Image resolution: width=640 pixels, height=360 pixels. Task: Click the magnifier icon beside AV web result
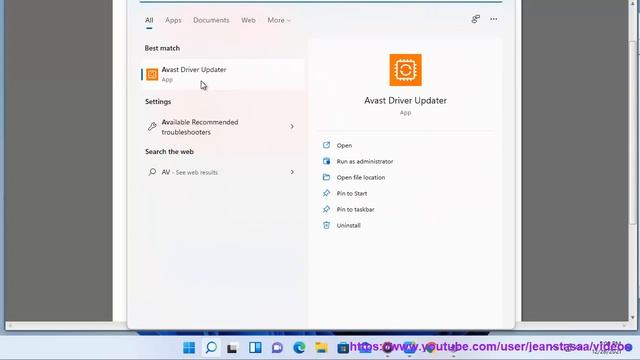coord(152,172)
